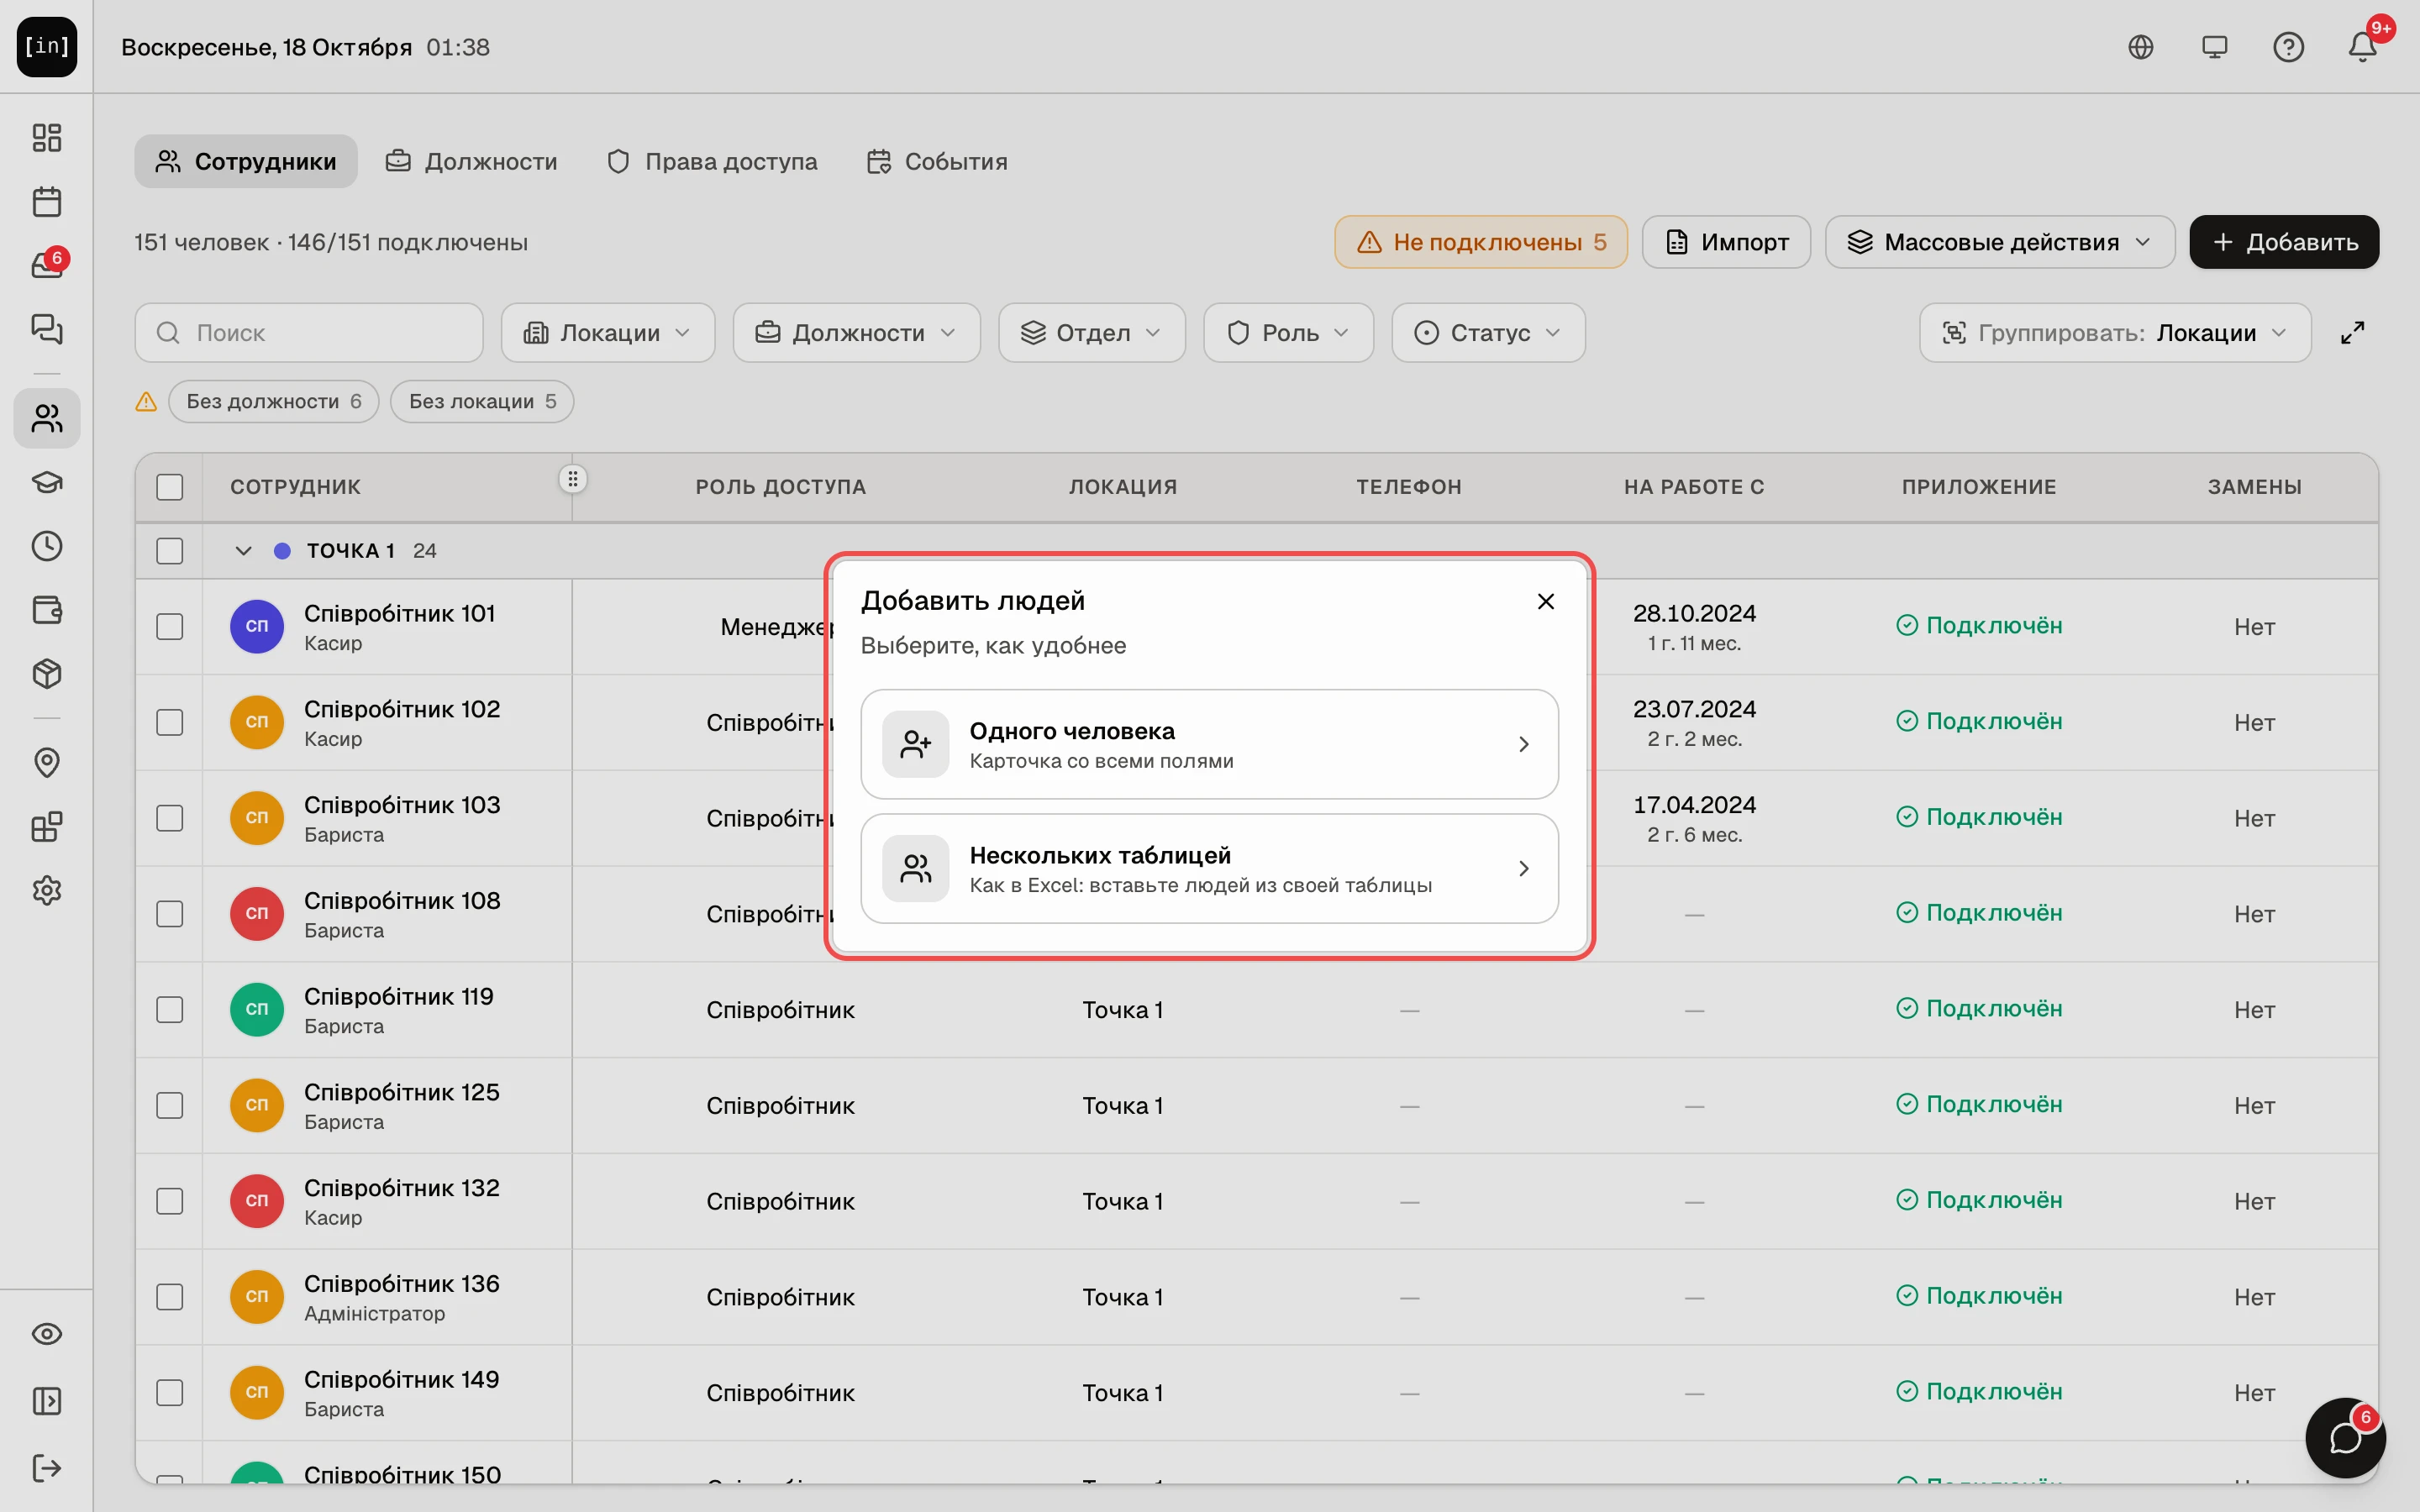Screen dimensions: 2420x1512
Task: Click the Не подключены 5 button
Action: (x=1481, y=242)
